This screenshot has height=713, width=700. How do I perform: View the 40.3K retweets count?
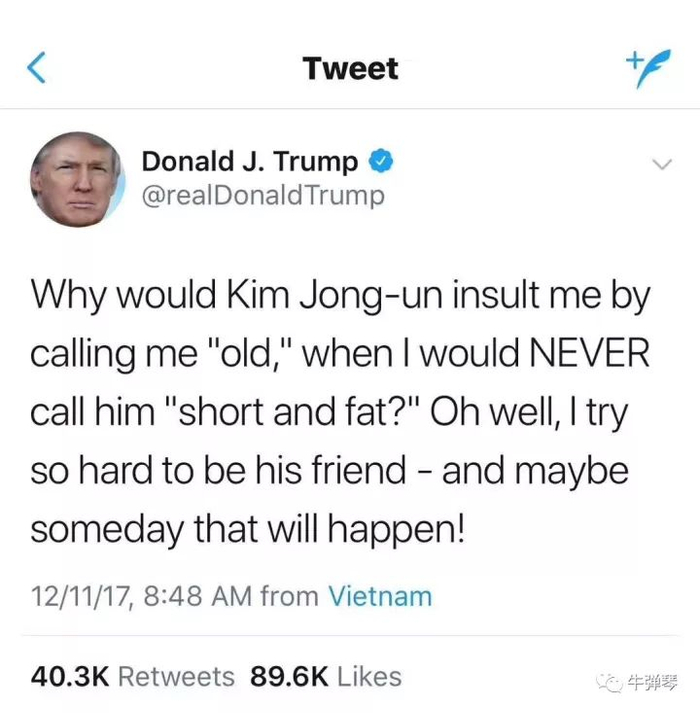[x=71, y=677]
